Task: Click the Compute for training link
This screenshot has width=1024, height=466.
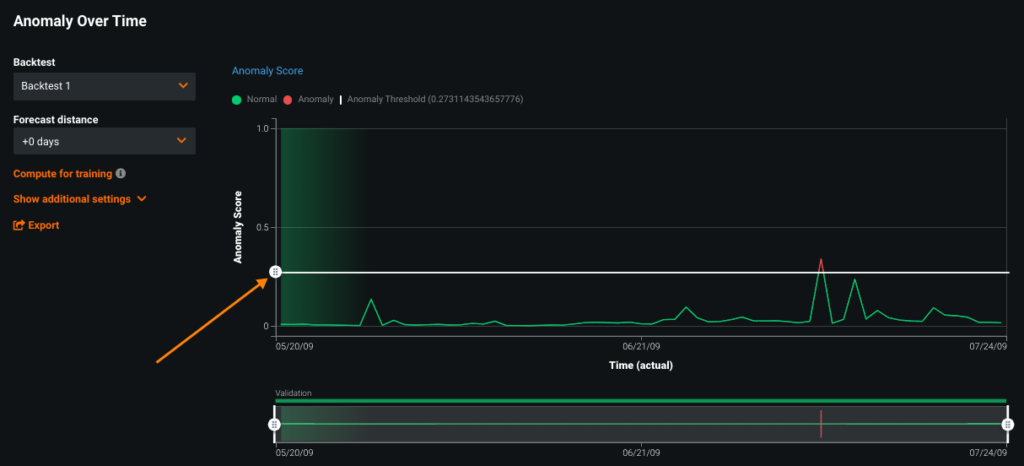Action: tap(63, 174)
